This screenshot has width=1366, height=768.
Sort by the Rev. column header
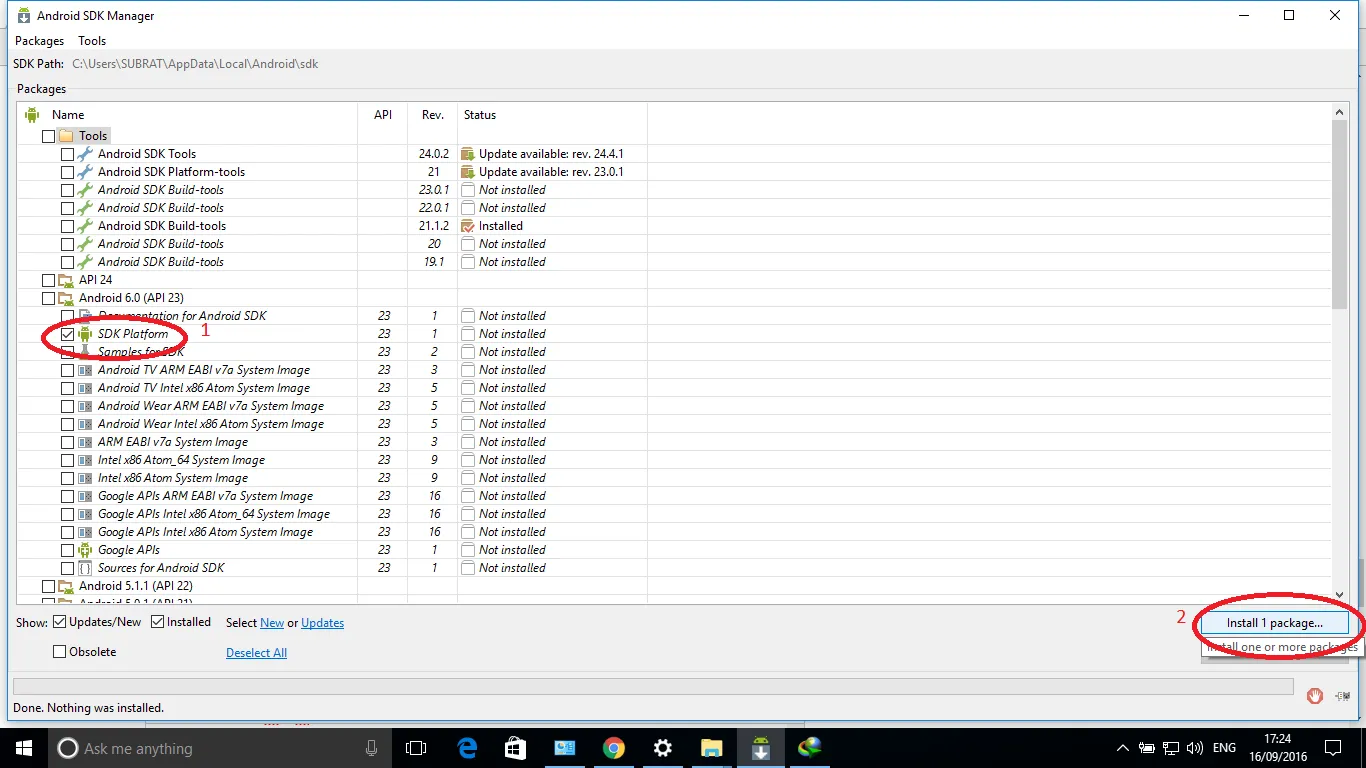[433, 115]
